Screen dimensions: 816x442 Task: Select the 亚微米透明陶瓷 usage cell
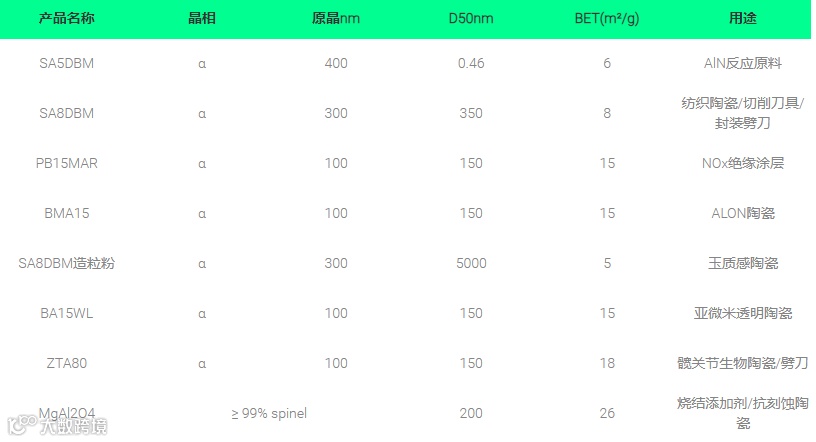[743, 313]
